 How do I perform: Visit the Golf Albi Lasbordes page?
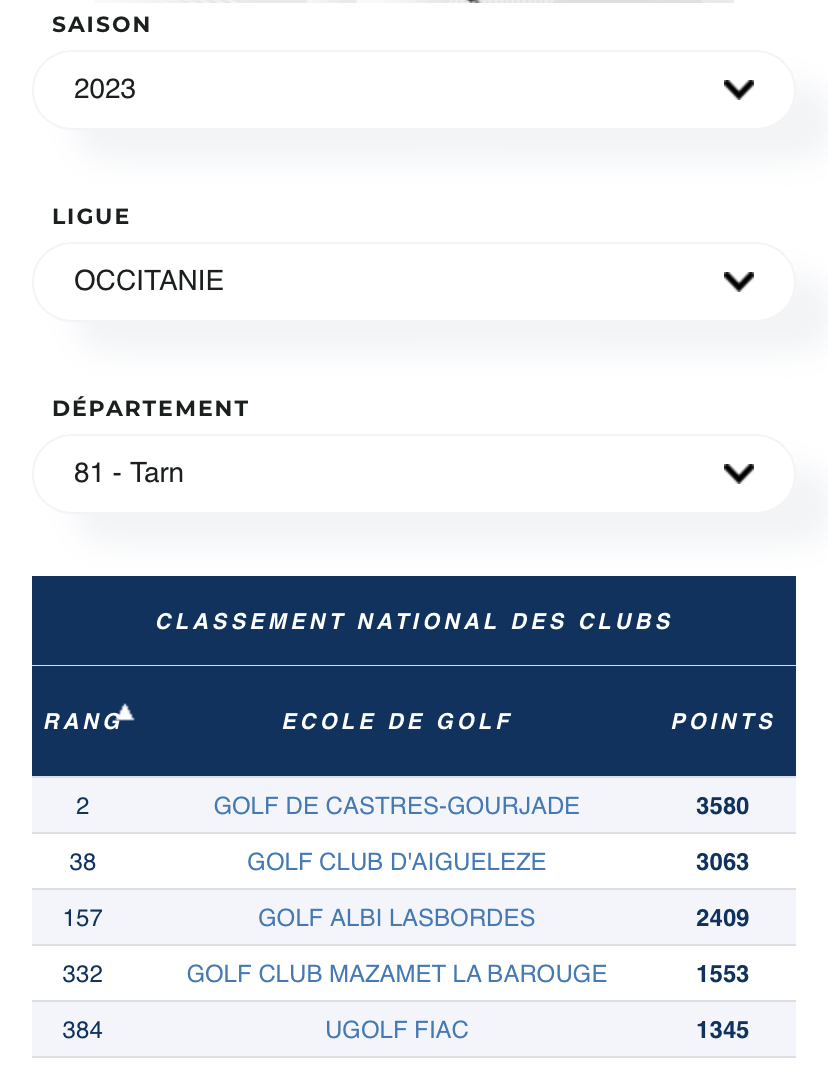(x=397, y=918)
